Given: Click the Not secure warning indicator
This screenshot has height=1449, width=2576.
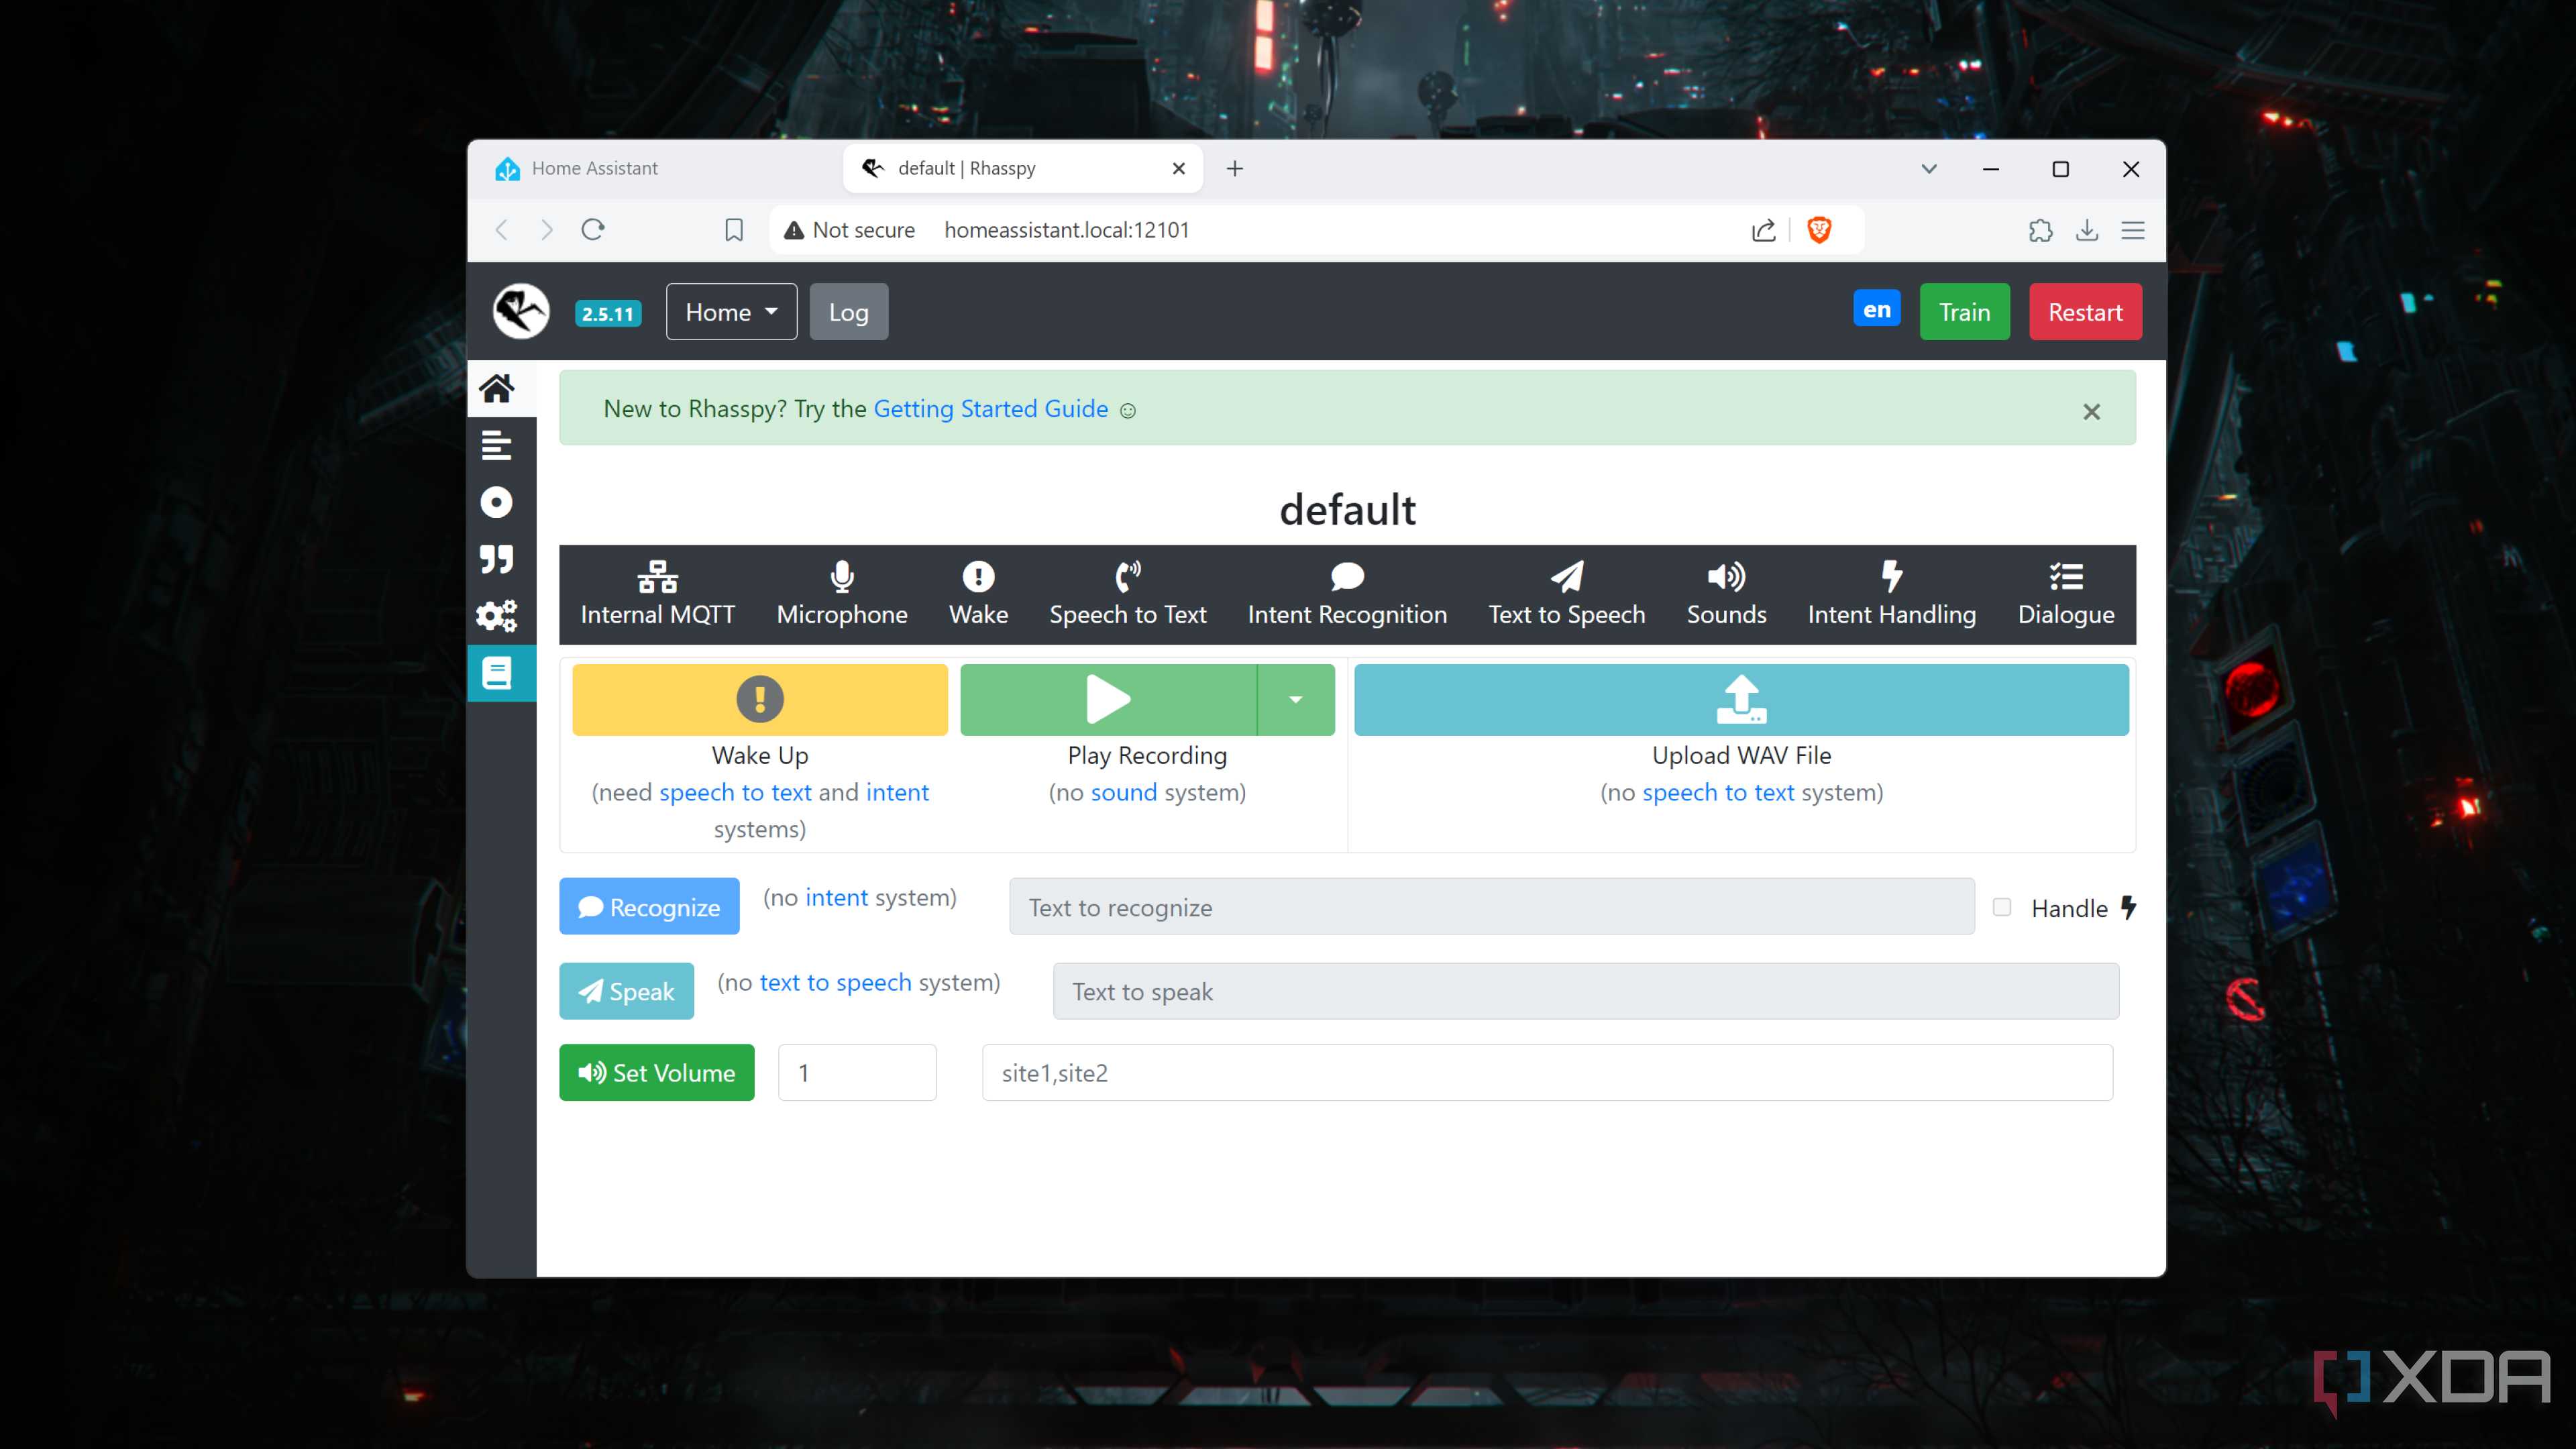Looking at the screenshot, I should point(849,230).
